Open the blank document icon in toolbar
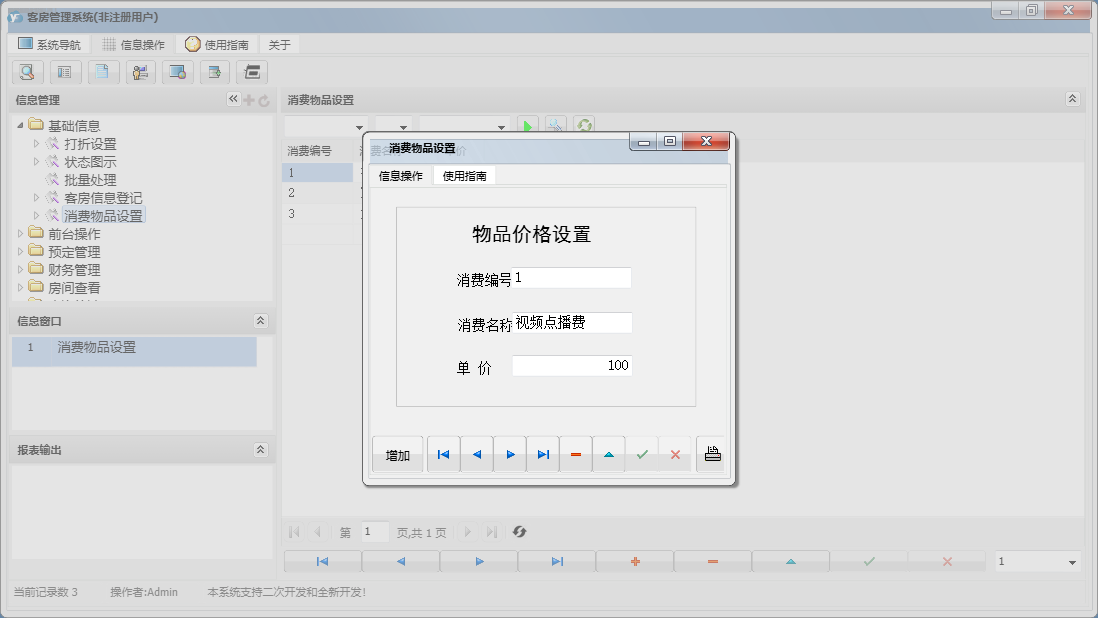Screen dimensions: 1098x618 click(103, 72)
